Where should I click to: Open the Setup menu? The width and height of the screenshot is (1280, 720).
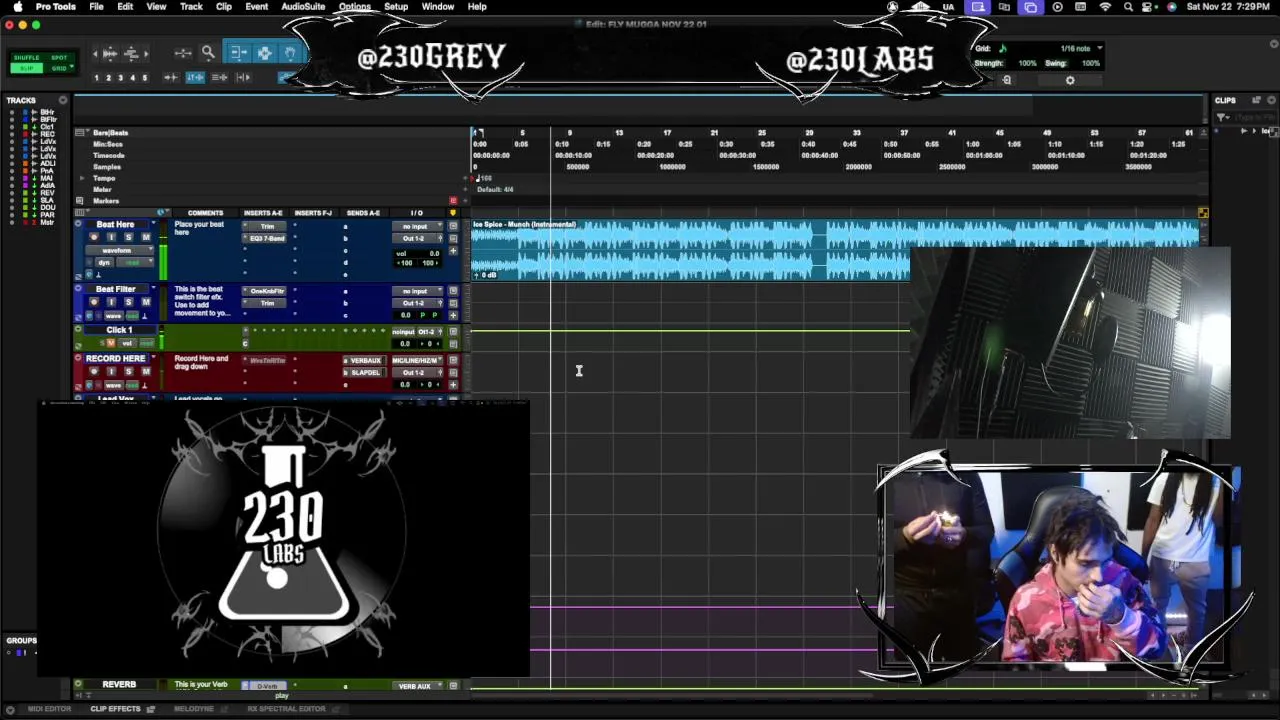pyautogui.click(x=396, y=7)
